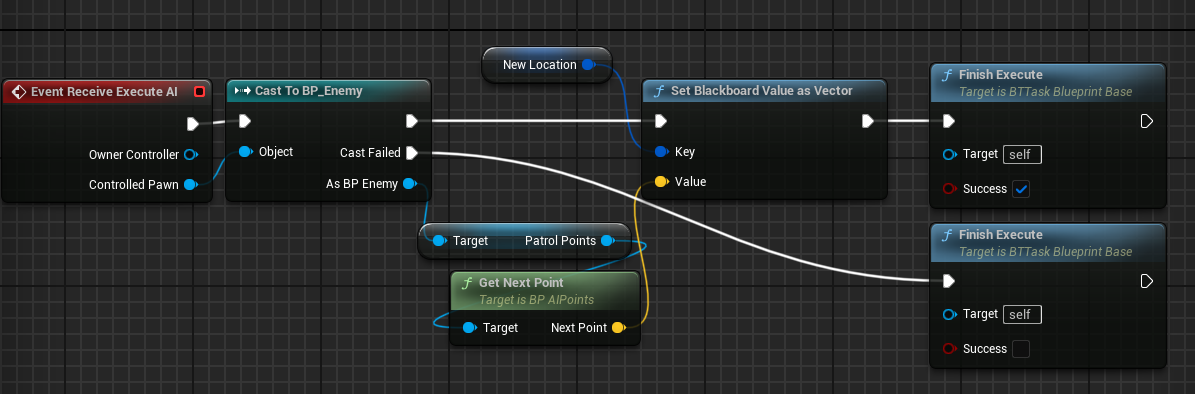Click the Cast To BP_Enemy exec output pin
1195x394 pixels.
click(x=412, y=121)
